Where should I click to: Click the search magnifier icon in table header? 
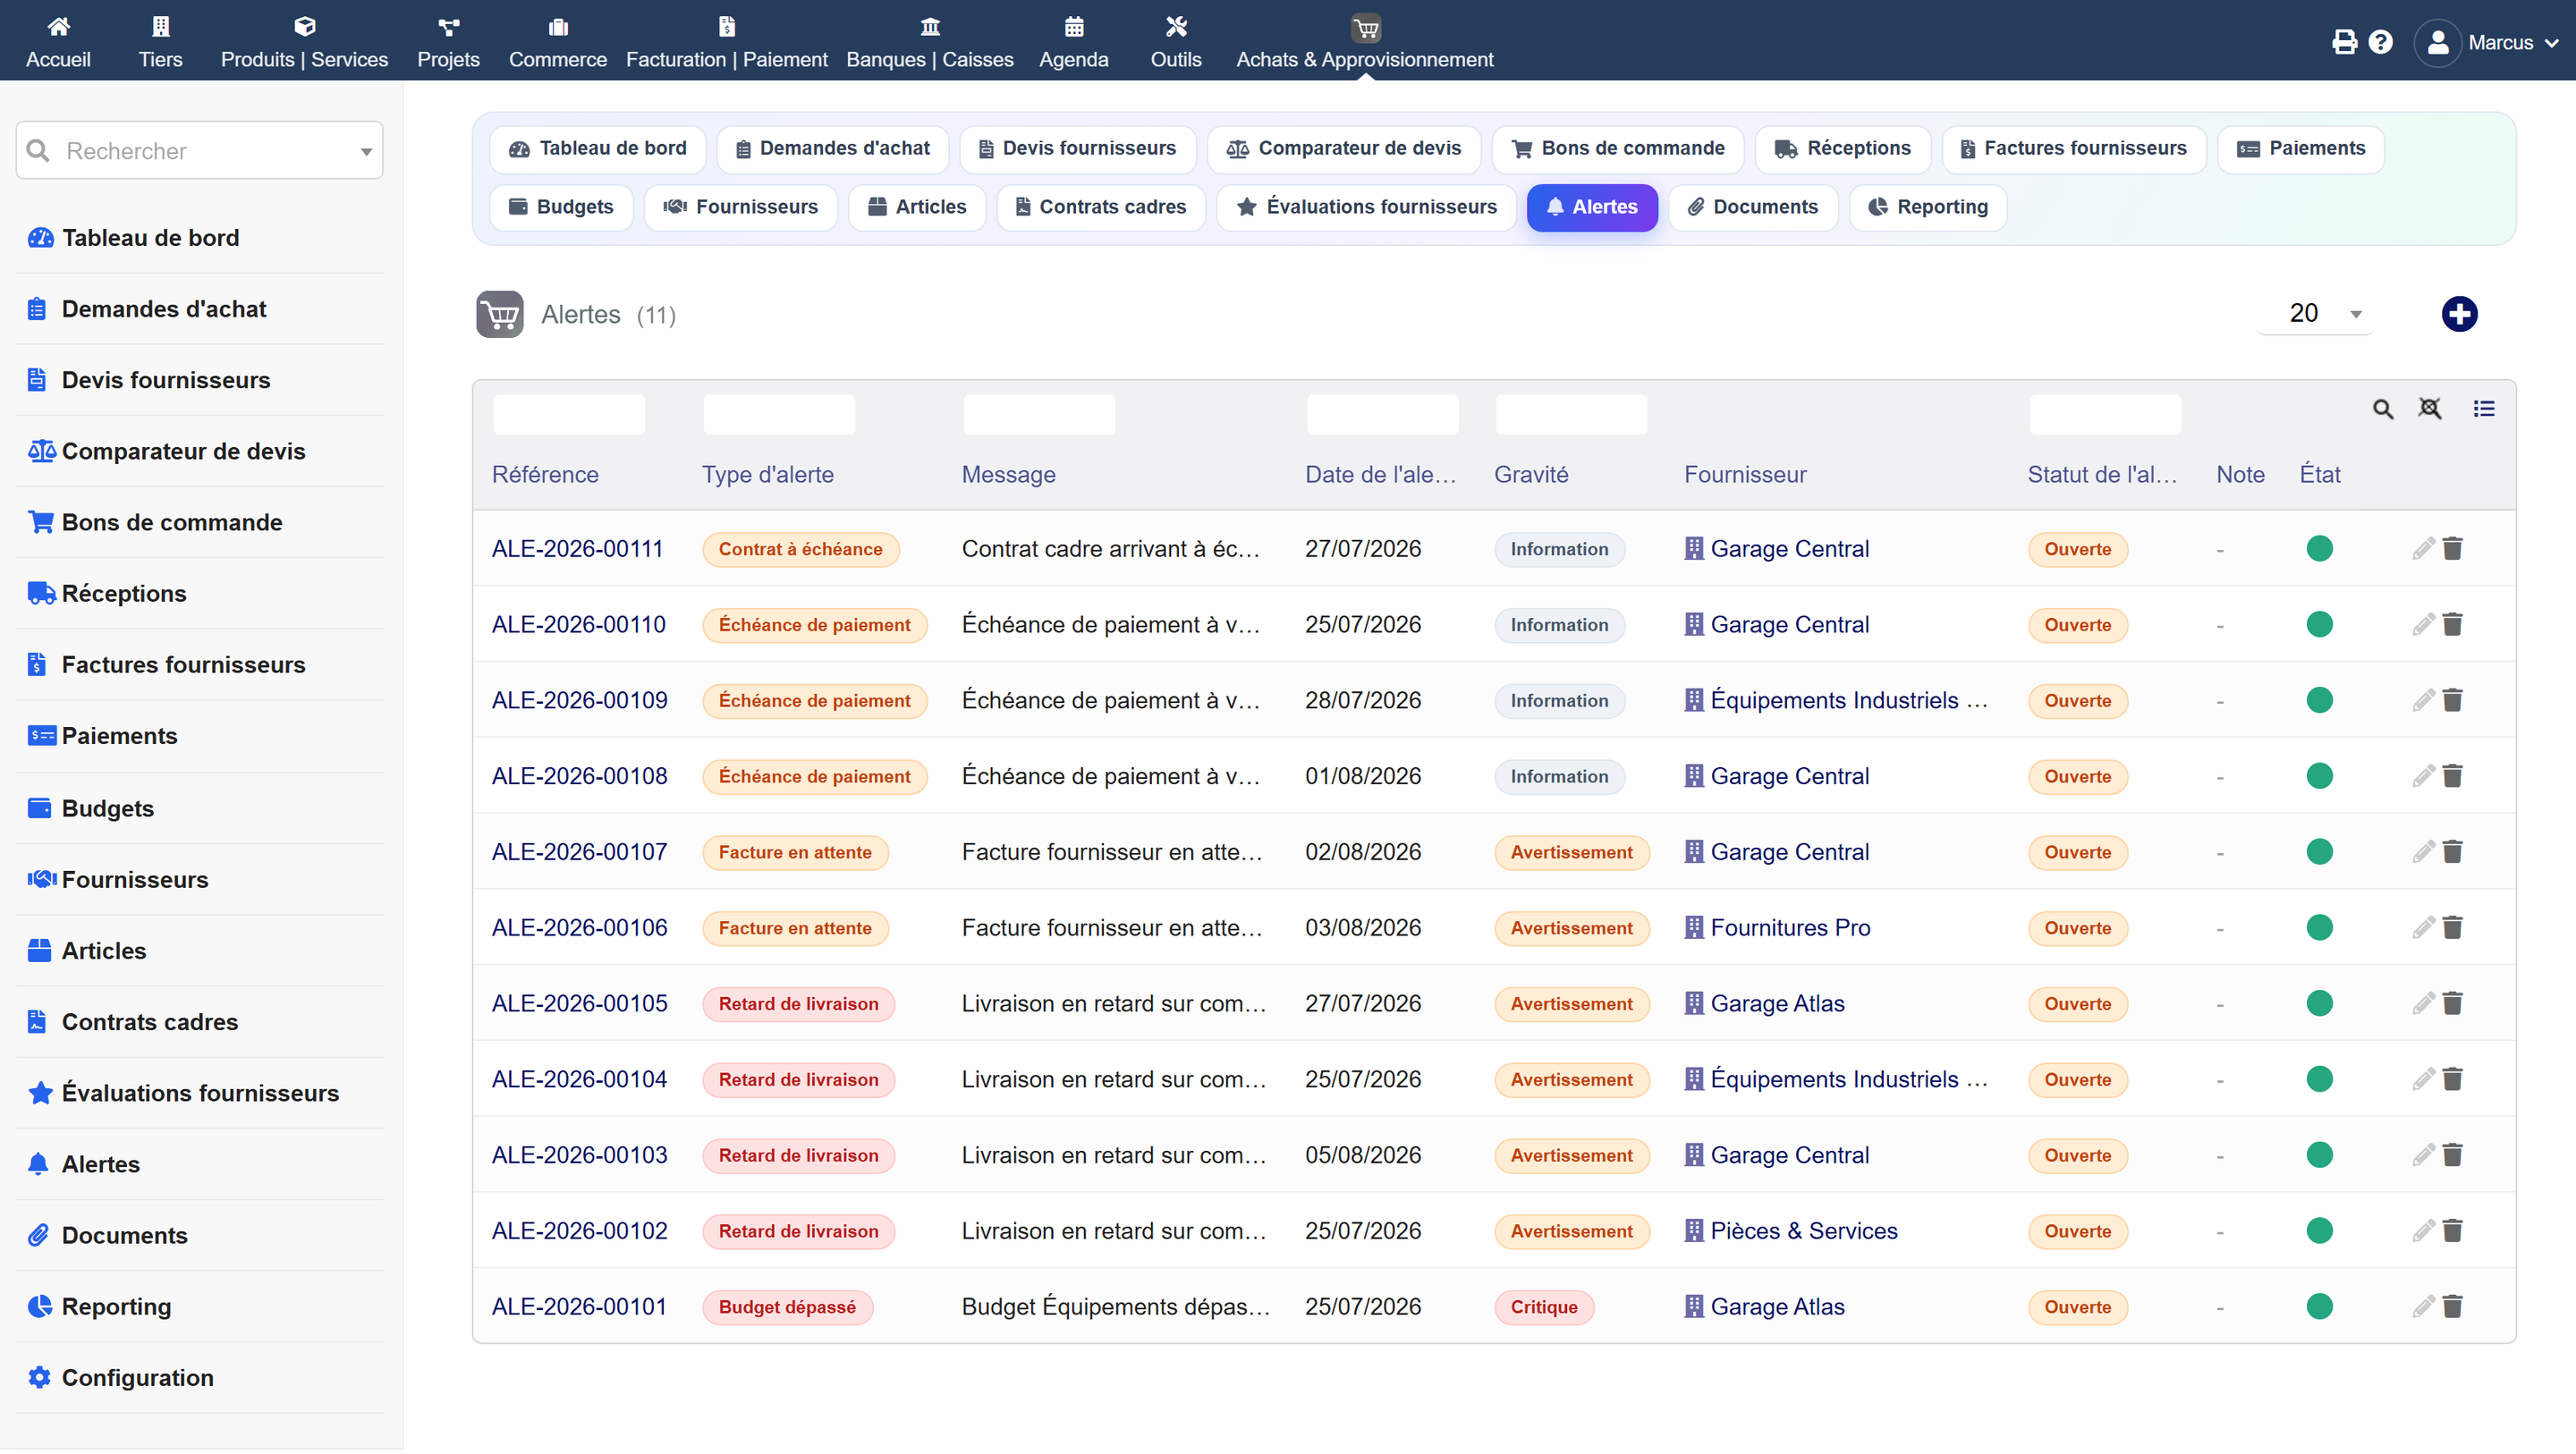pos(2383,409)
